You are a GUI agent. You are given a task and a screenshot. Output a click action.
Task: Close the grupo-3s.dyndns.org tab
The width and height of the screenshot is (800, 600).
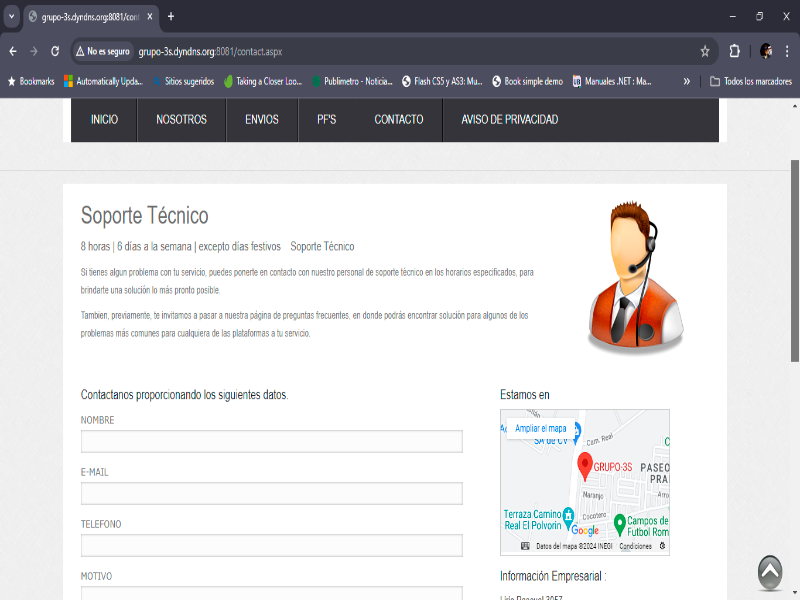pyautogui.click(x=150, y=17)
